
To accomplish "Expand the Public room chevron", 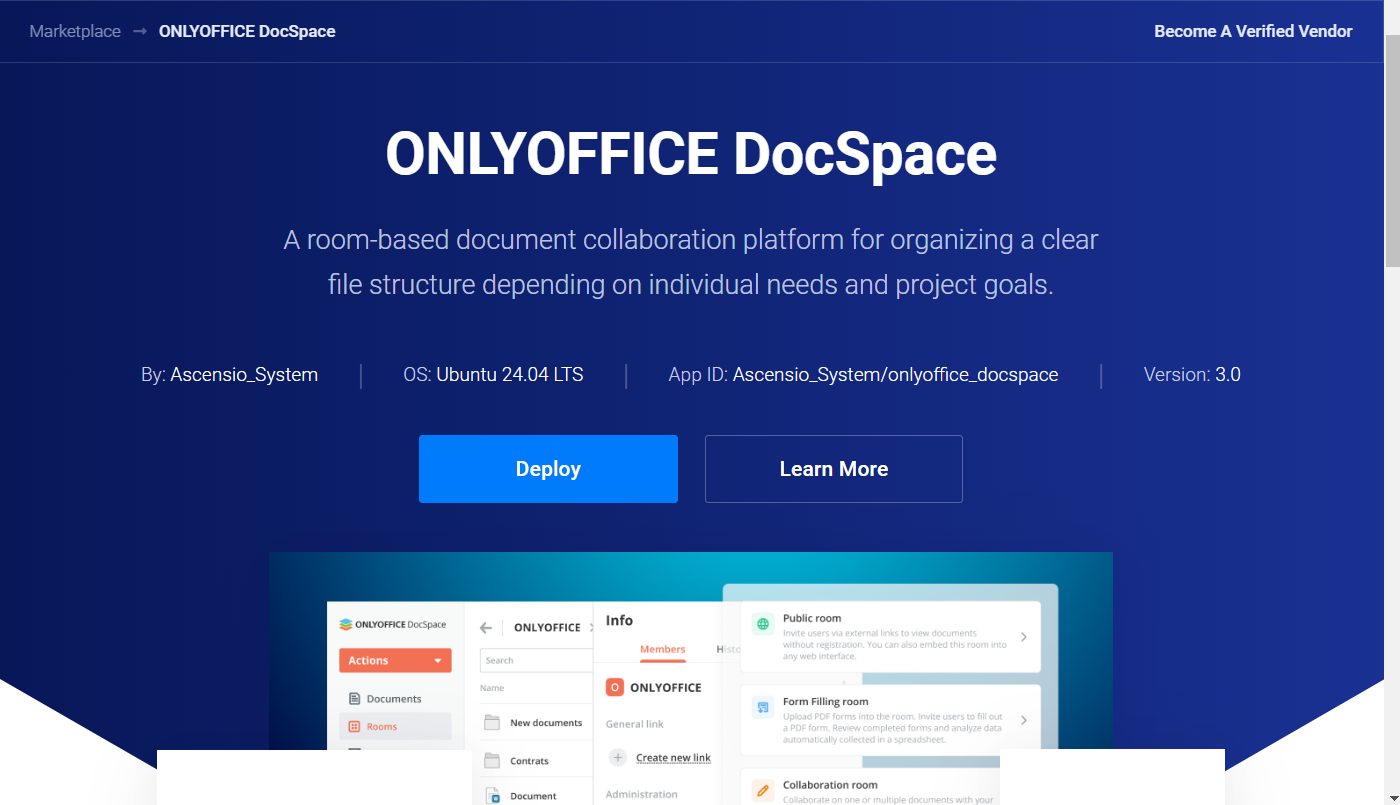I will pyautogui.click(x=1023, y=637).
